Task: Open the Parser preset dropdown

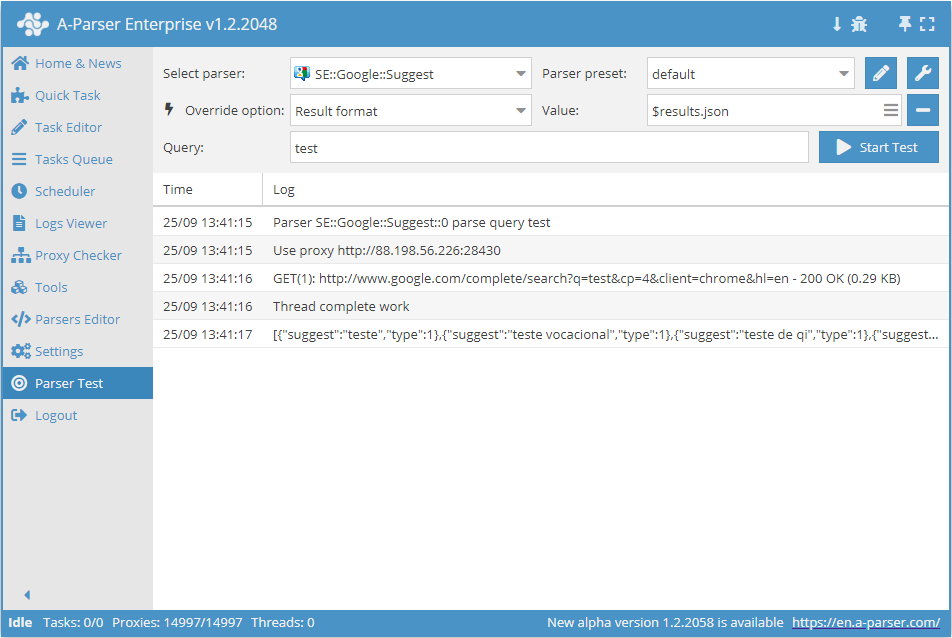Action: (844, 74)
